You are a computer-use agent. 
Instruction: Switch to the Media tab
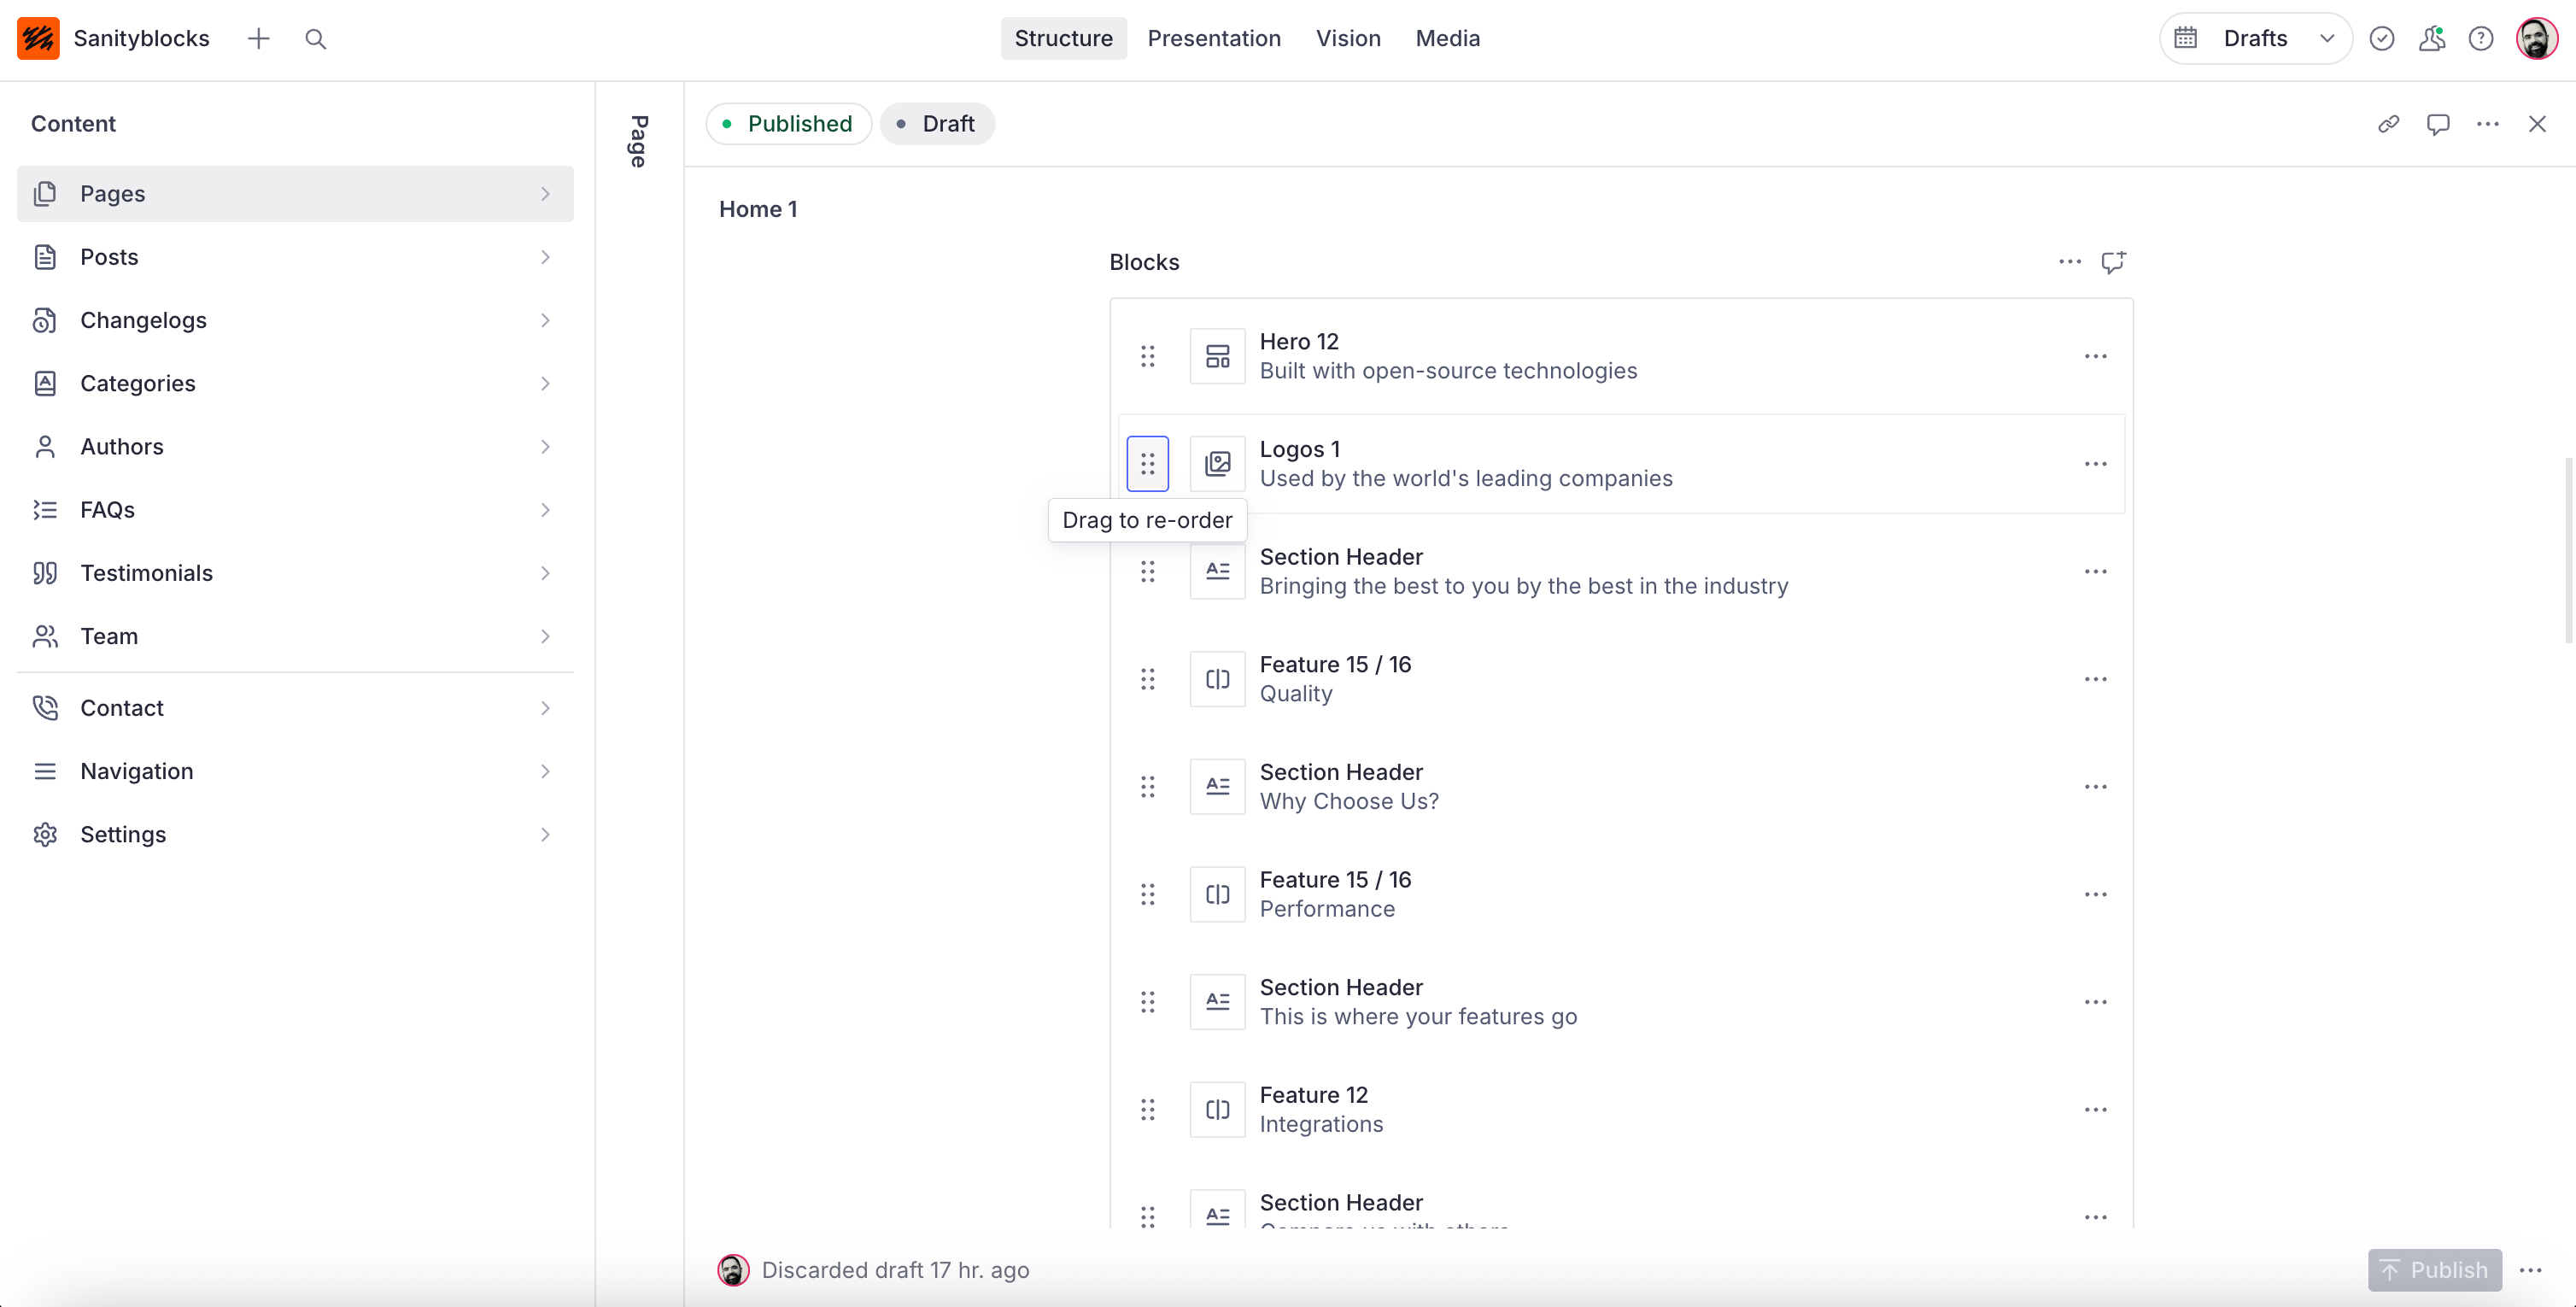pos(1447,39)
